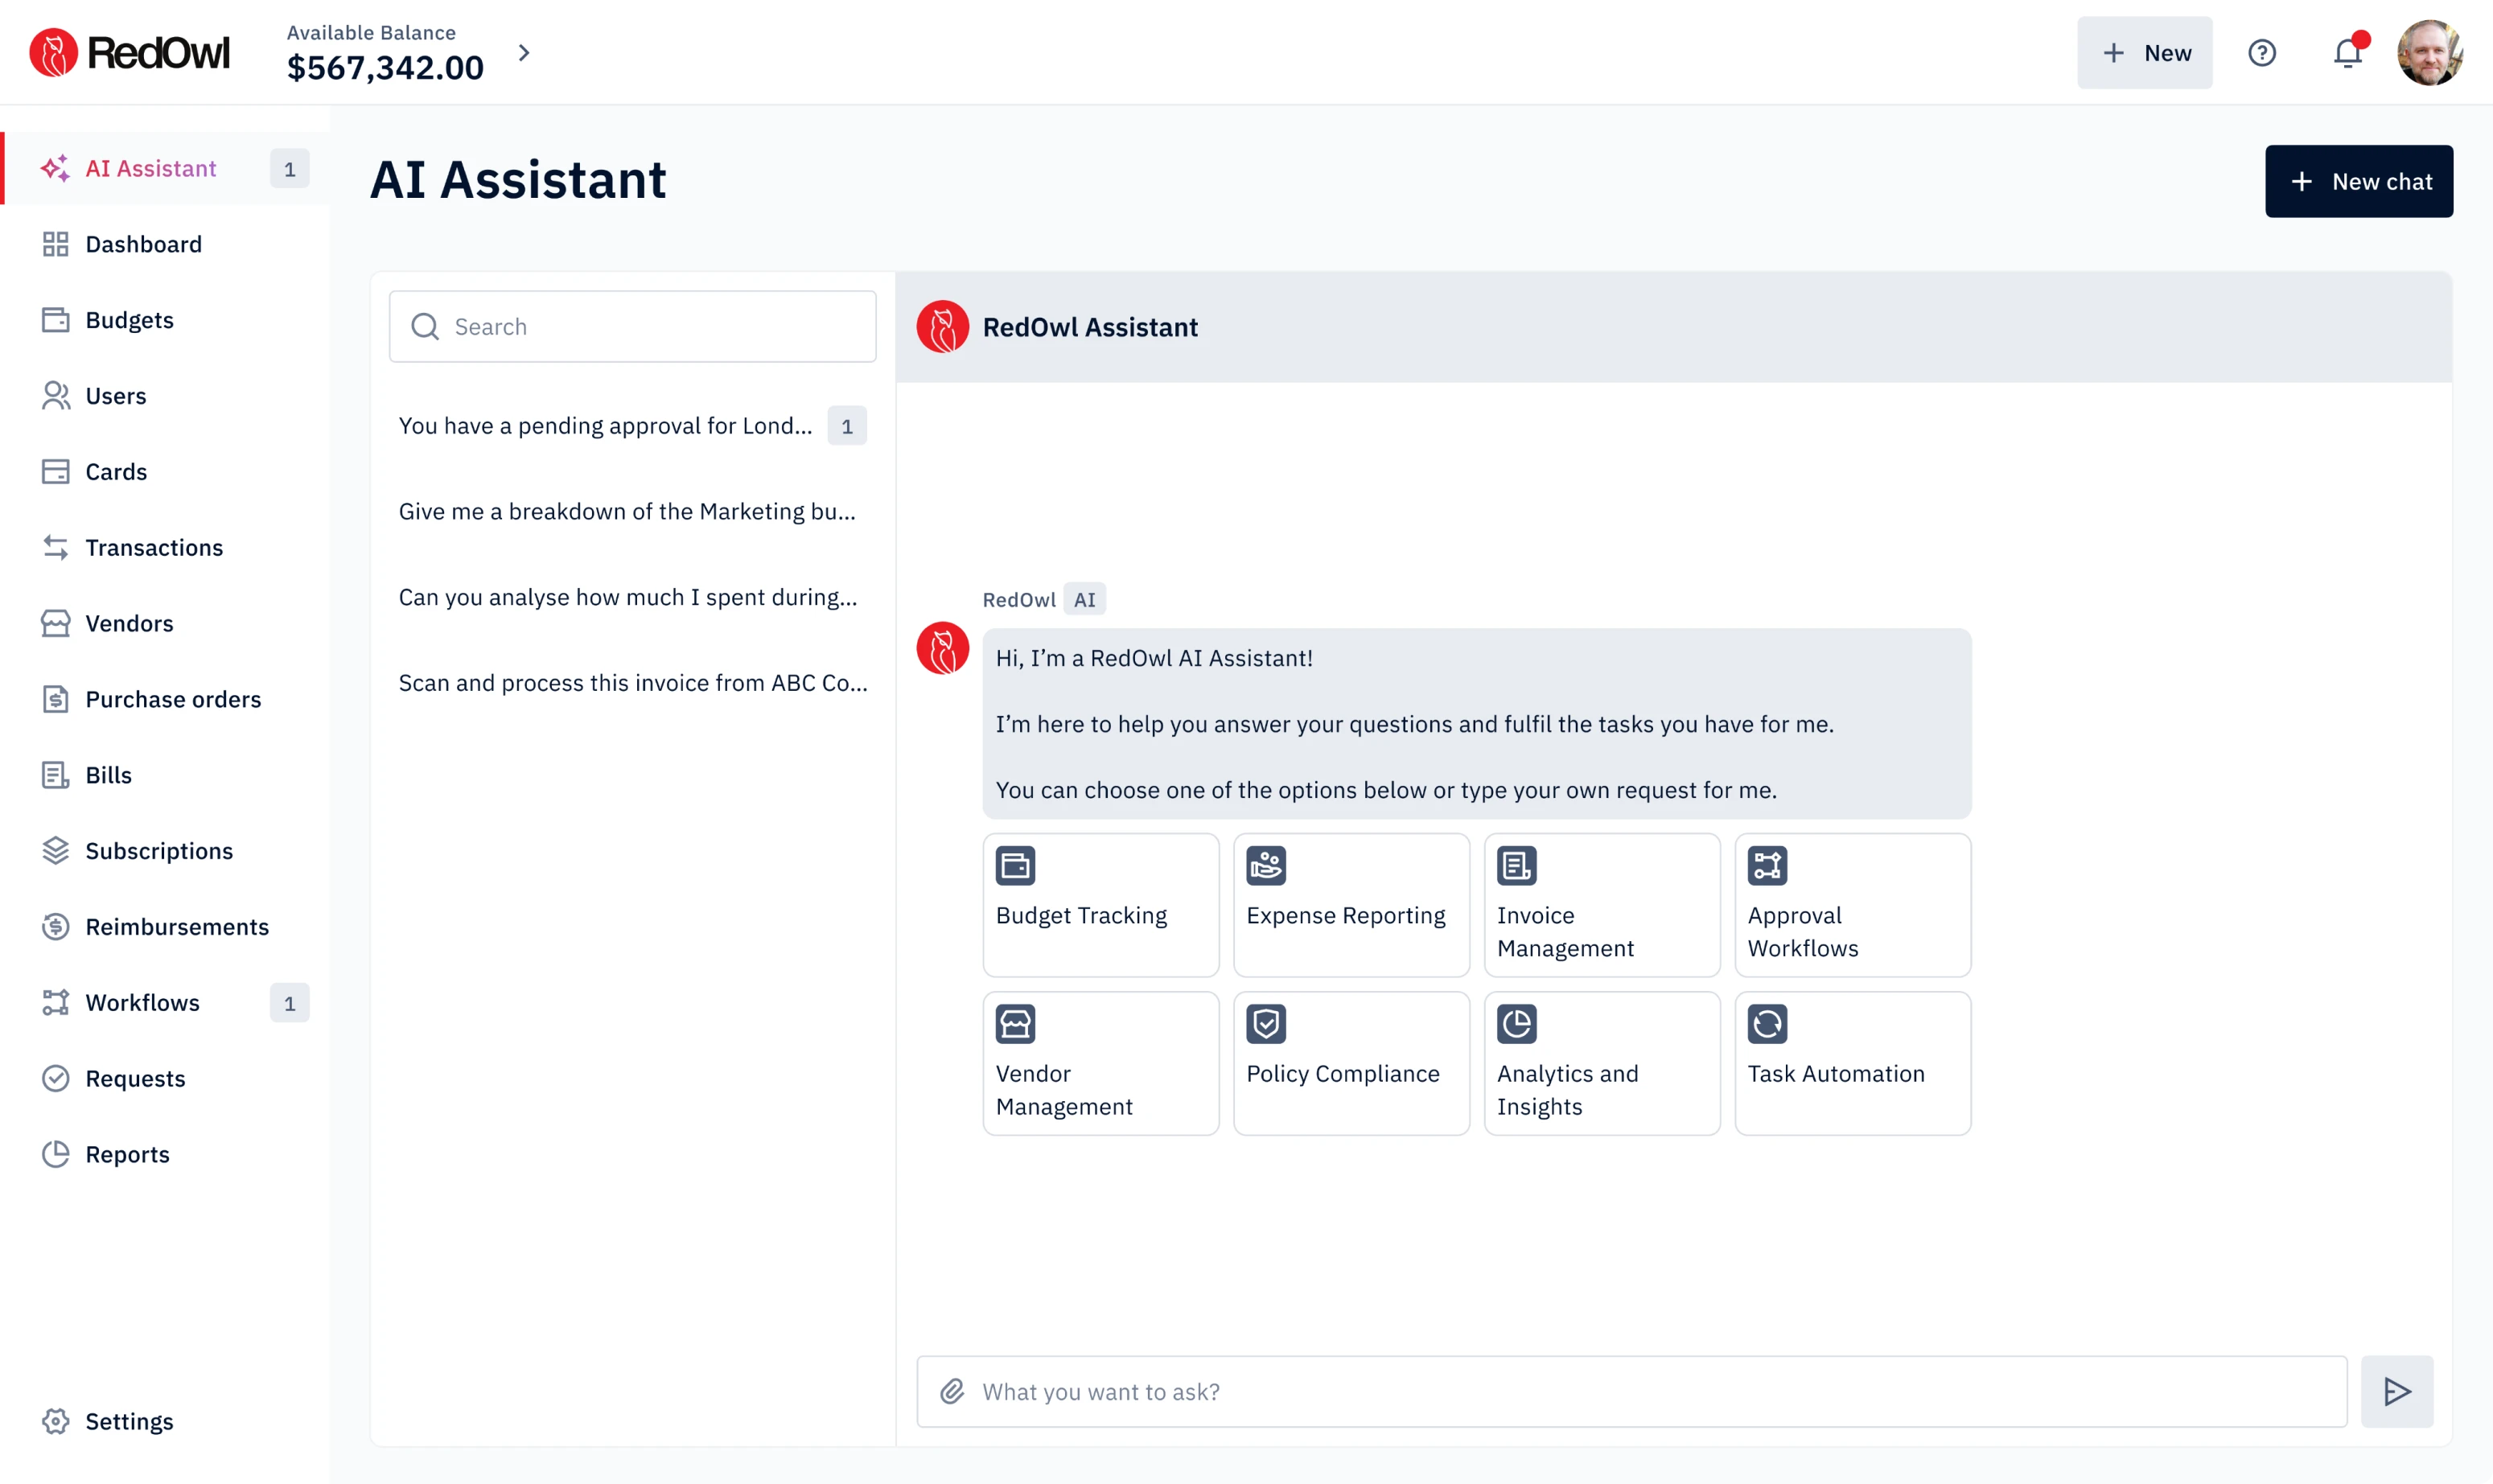Click the Reimbursements icon
2493x1484 pixels.
point(56,927)
